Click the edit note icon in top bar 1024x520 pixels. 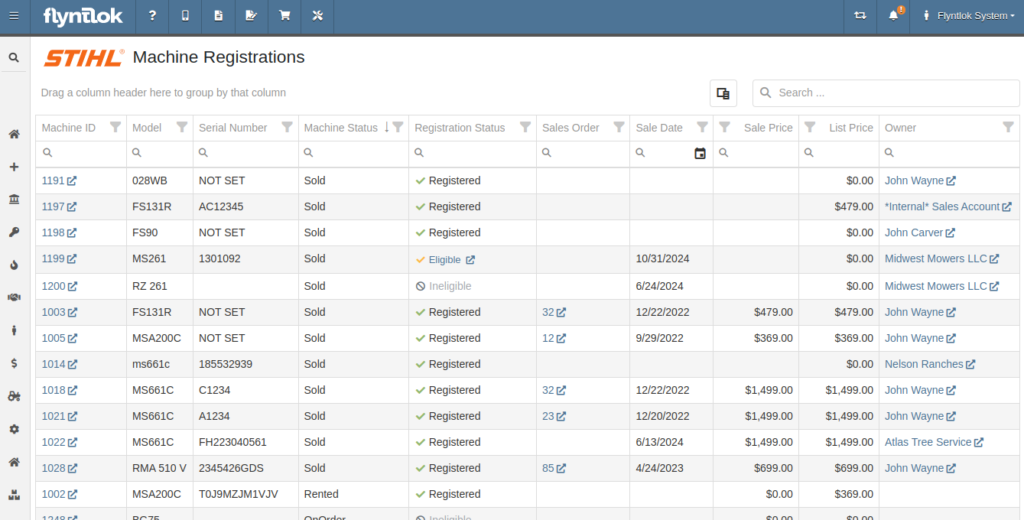[x=251, y=16]
